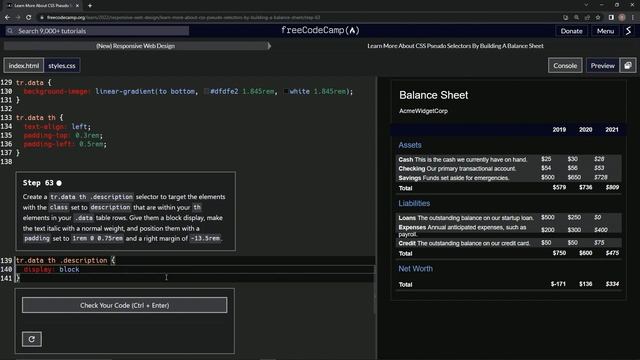The image size is (640, 360).
Task: Click the site lock icon in the address bar
Action: point(42,18)
